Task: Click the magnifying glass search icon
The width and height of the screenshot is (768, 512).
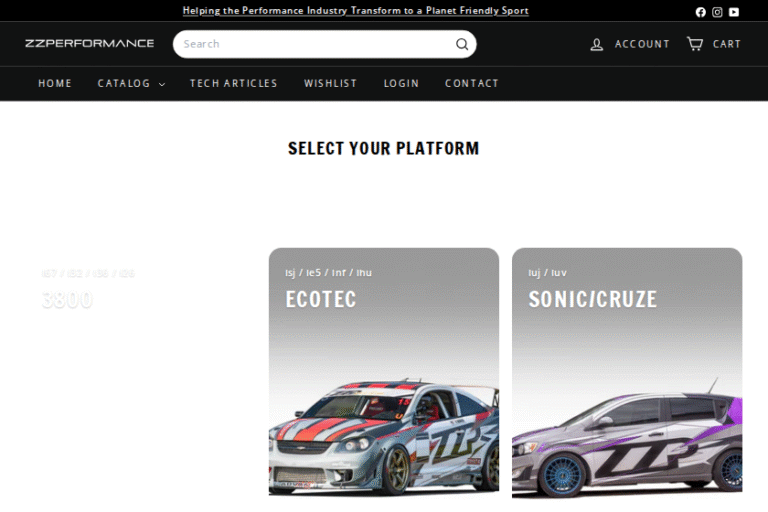Action: coord(461,44)
